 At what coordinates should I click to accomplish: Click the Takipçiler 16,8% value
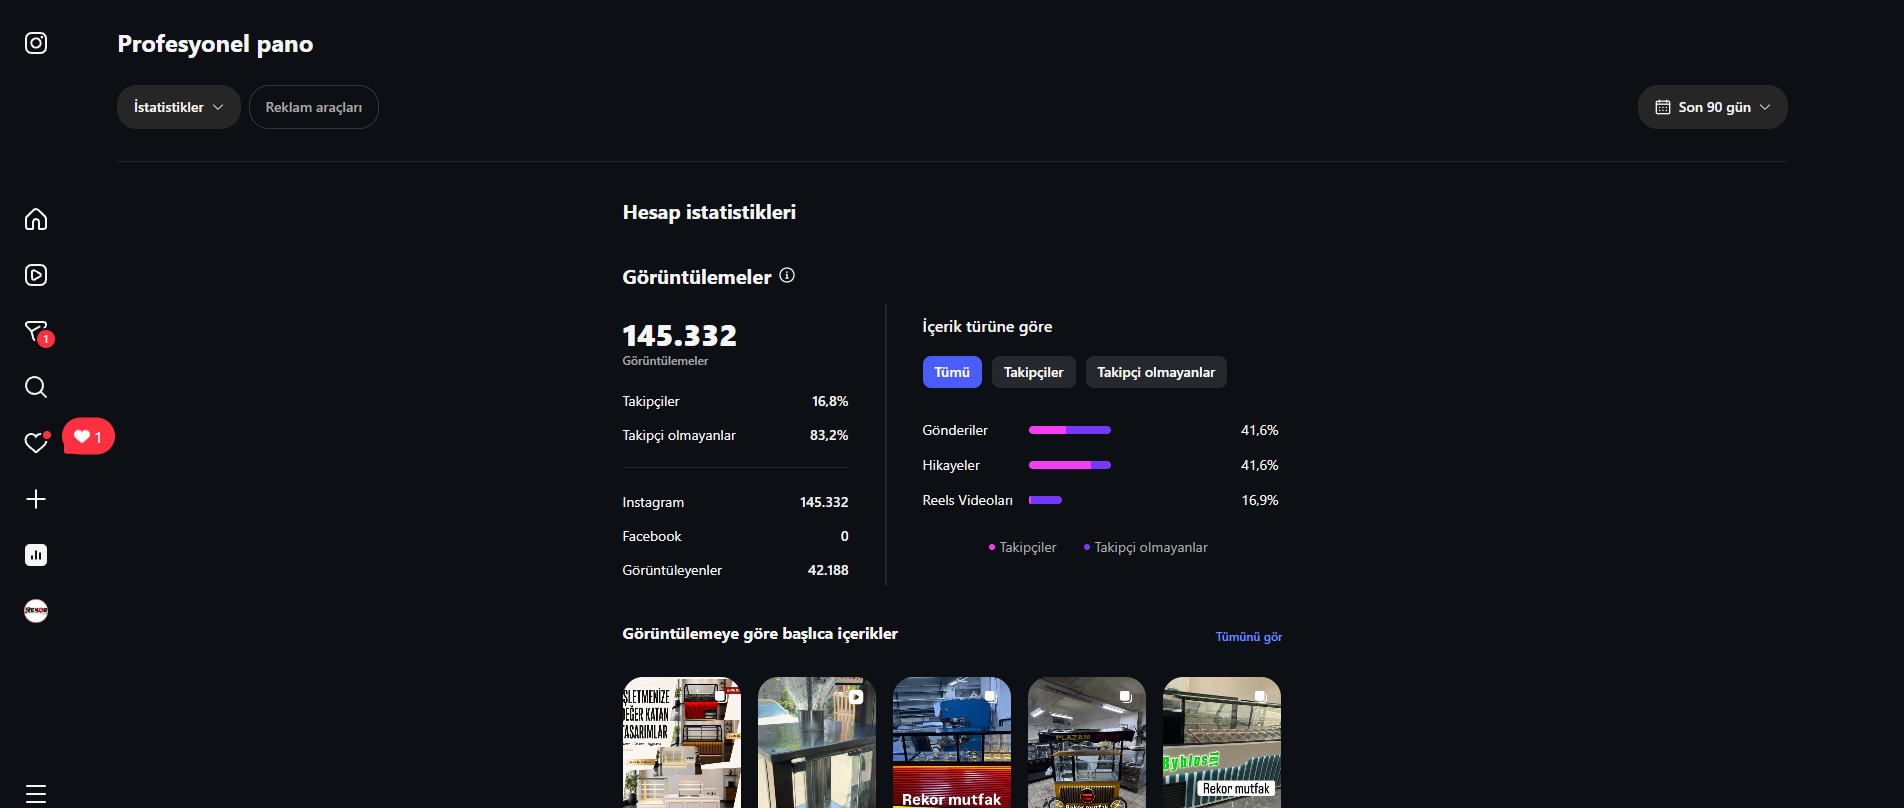(830, 401)
